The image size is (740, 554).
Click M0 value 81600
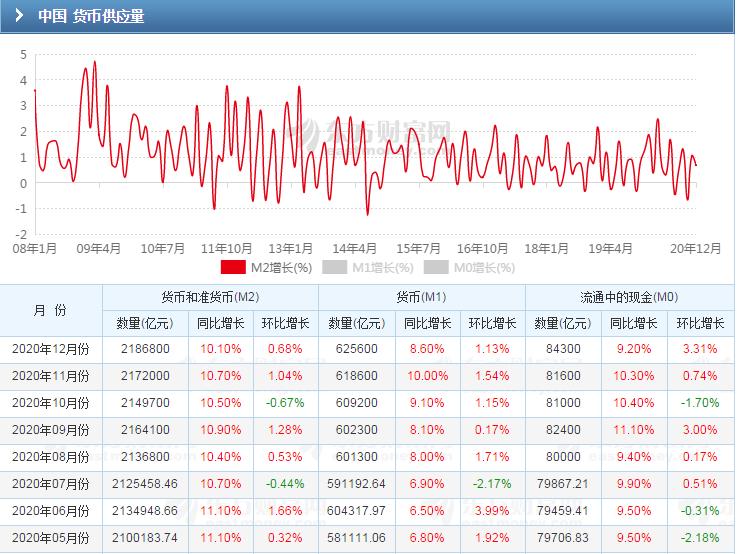tap(563, 376)
